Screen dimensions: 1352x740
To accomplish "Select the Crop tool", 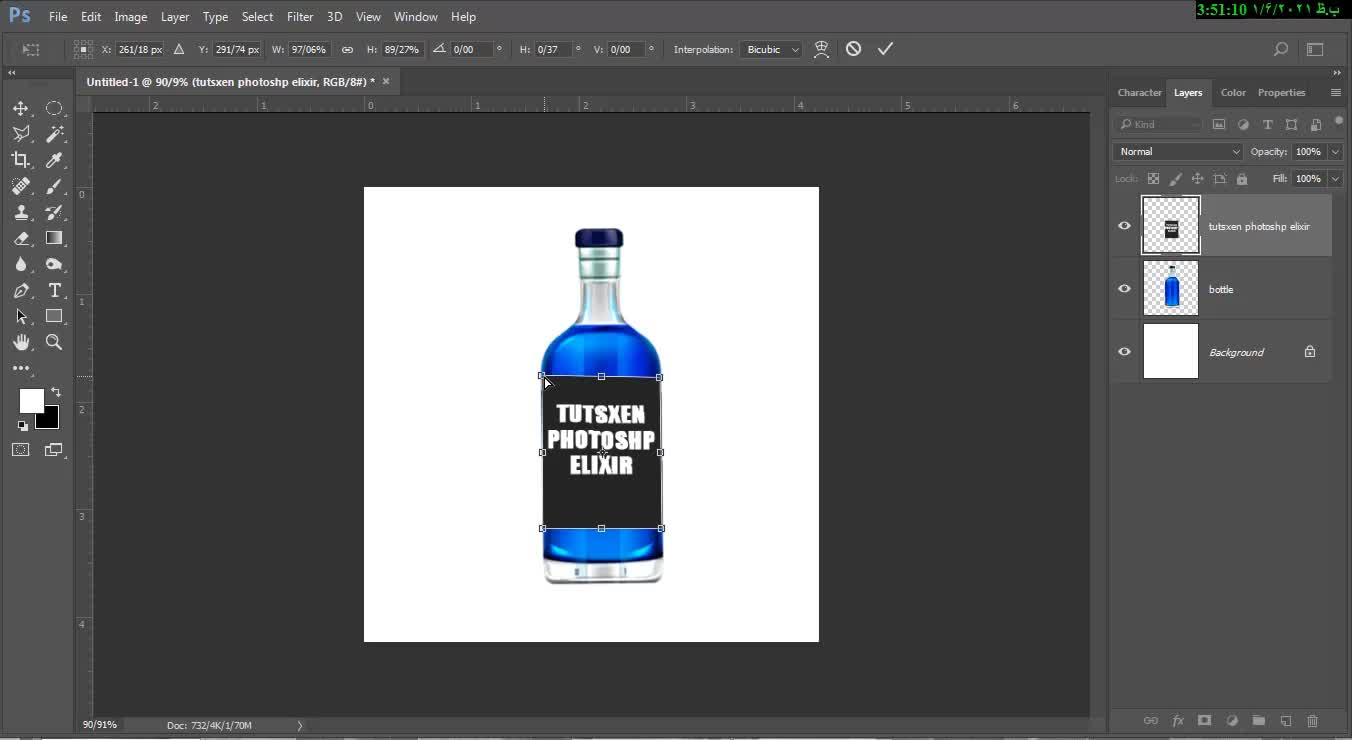I will pos(21,160).
